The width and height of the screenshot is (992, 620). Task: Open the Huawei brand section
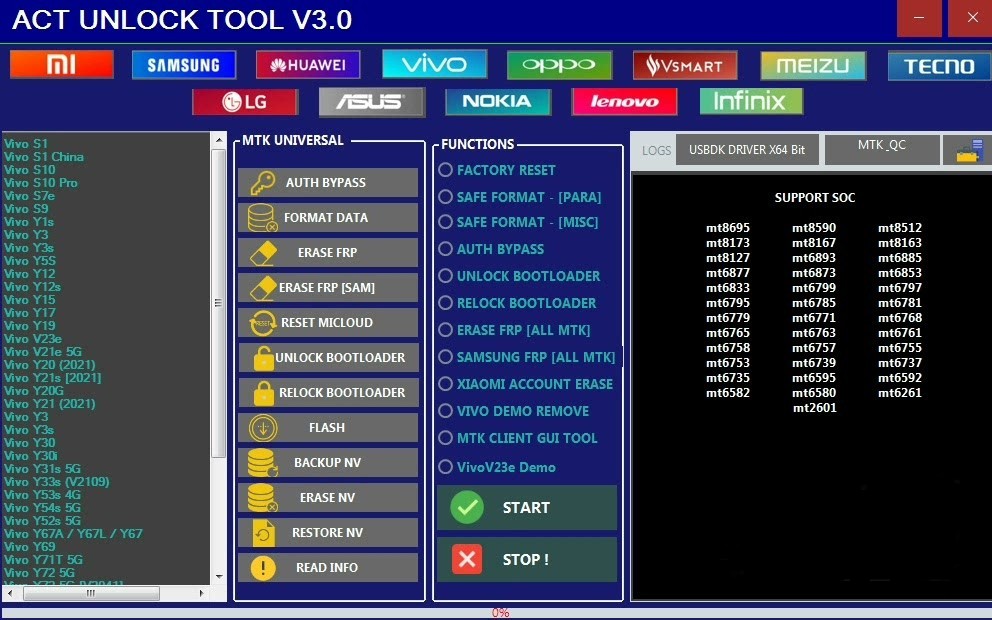tap(308, 65)
